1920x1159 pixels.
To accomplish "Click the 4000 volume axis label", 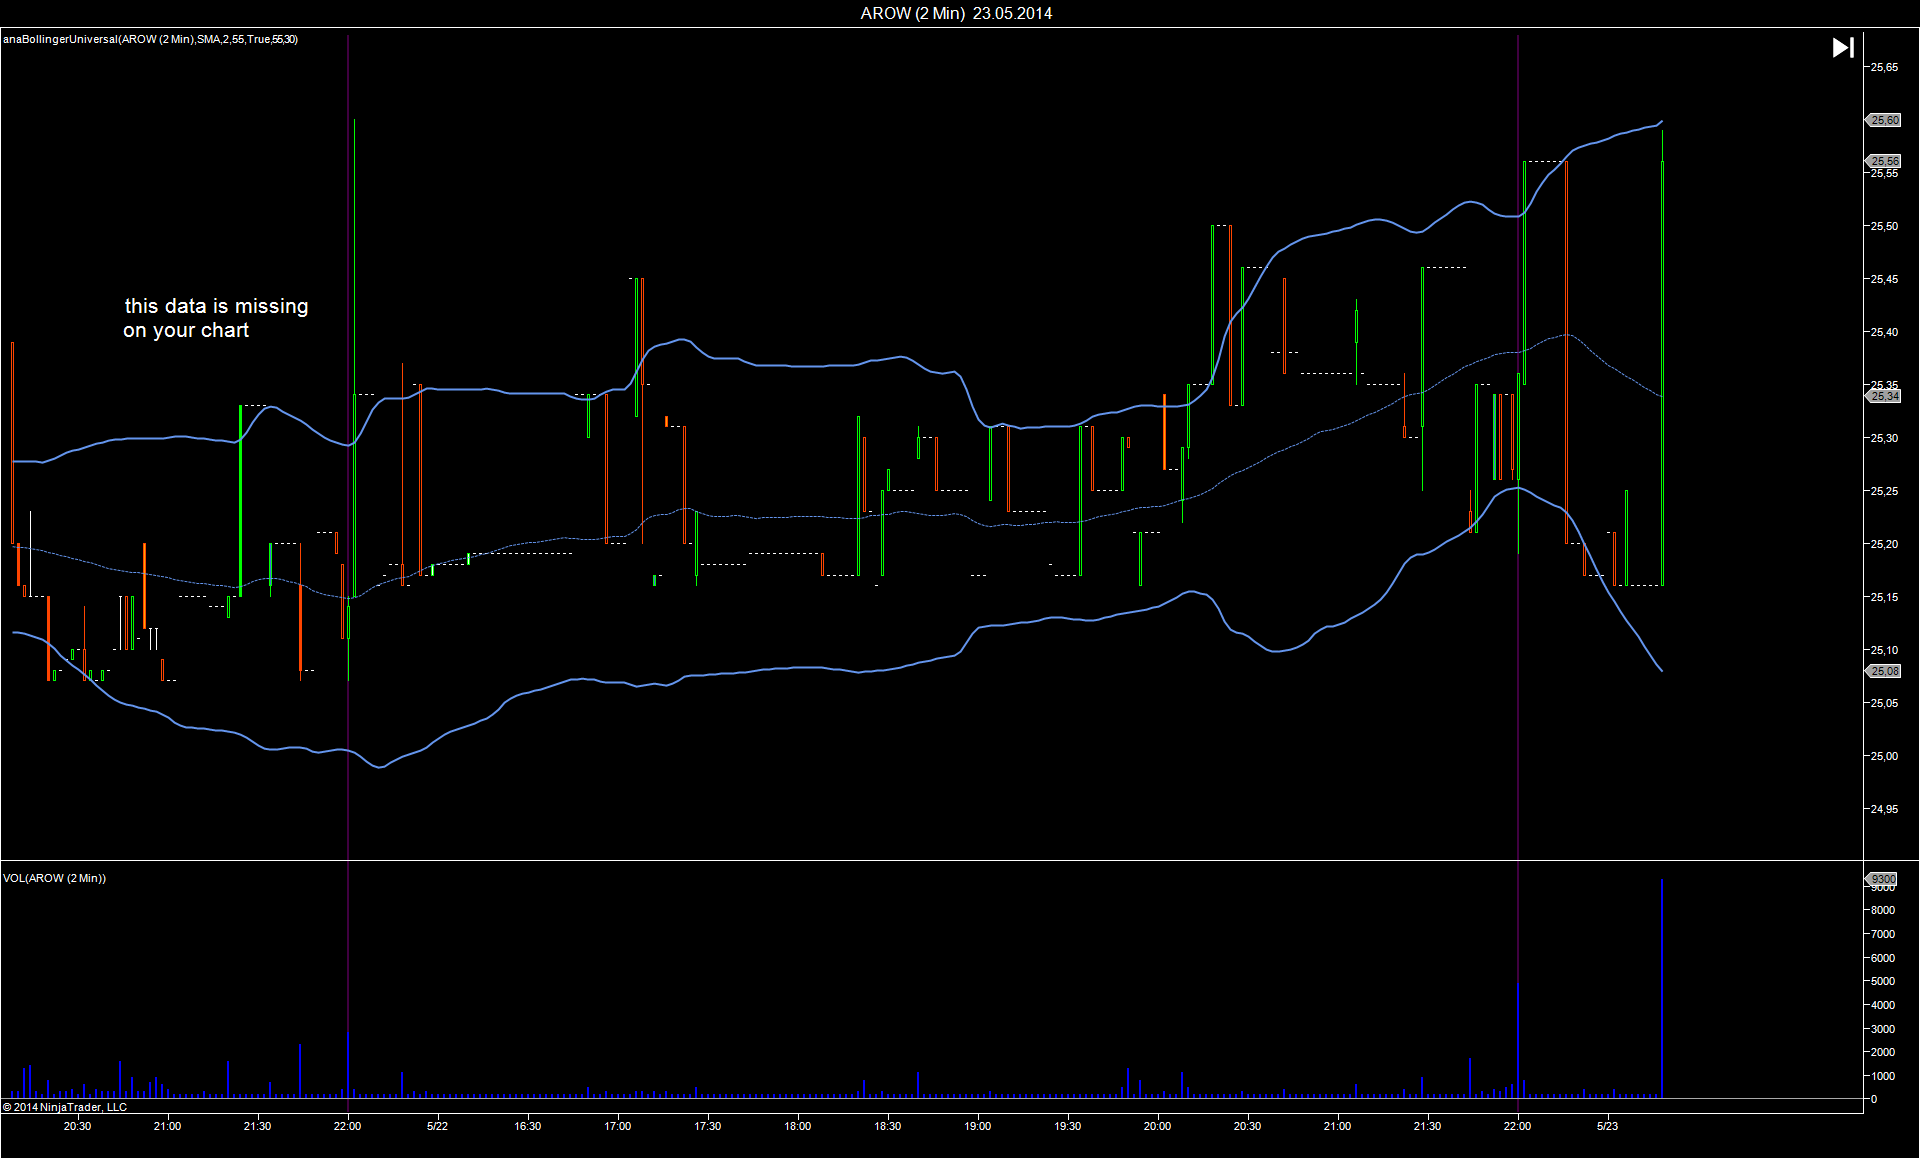I will (1882, 1005).
